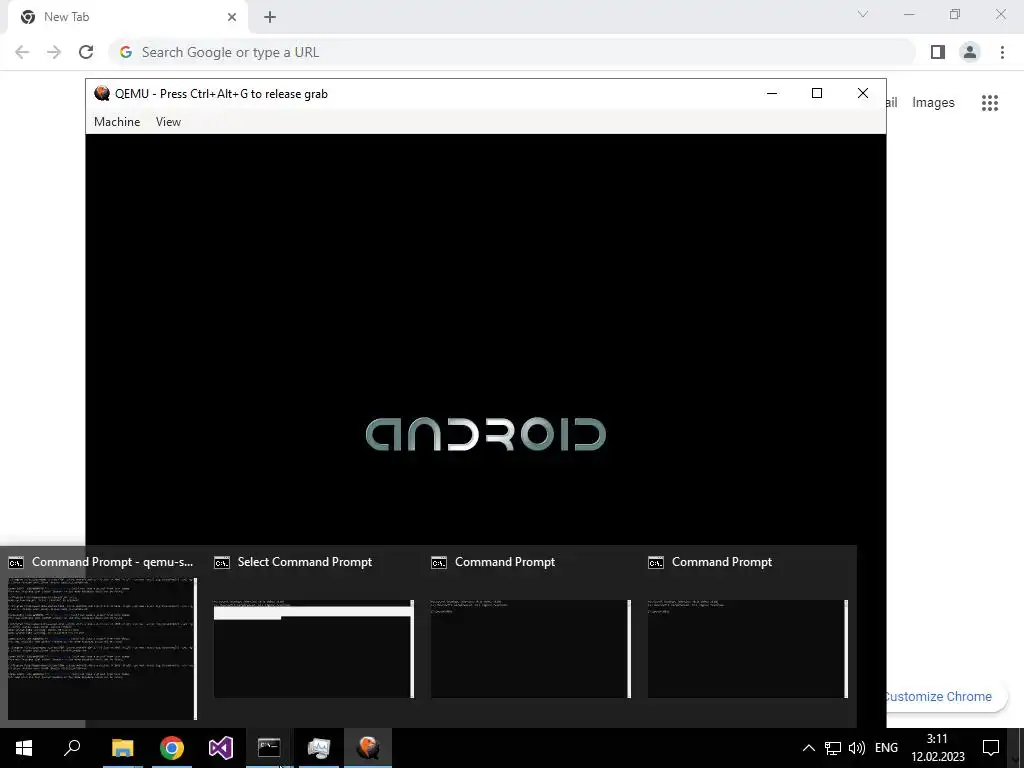Minimize the QEMU window
This screenshot has height=768, width=1024.
pyautogui.click(x=772, y=93)
